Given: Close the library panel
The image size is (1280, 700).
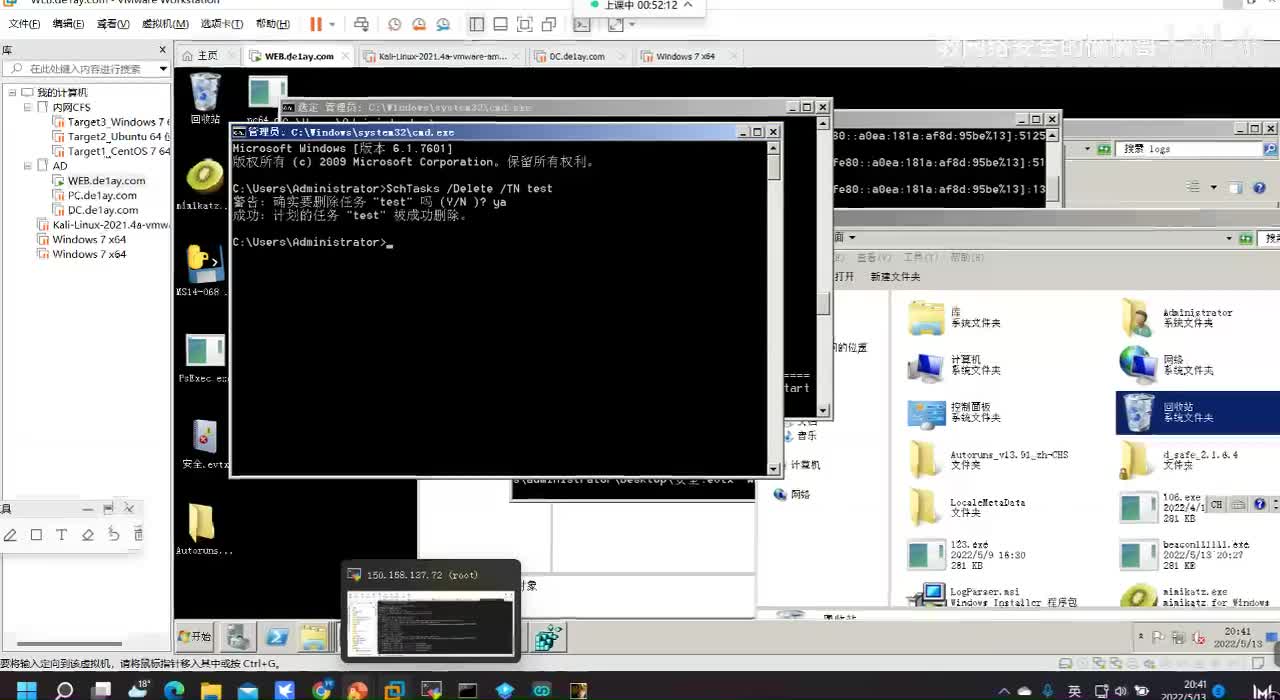Looking at the screenshot, I should 163,49.
